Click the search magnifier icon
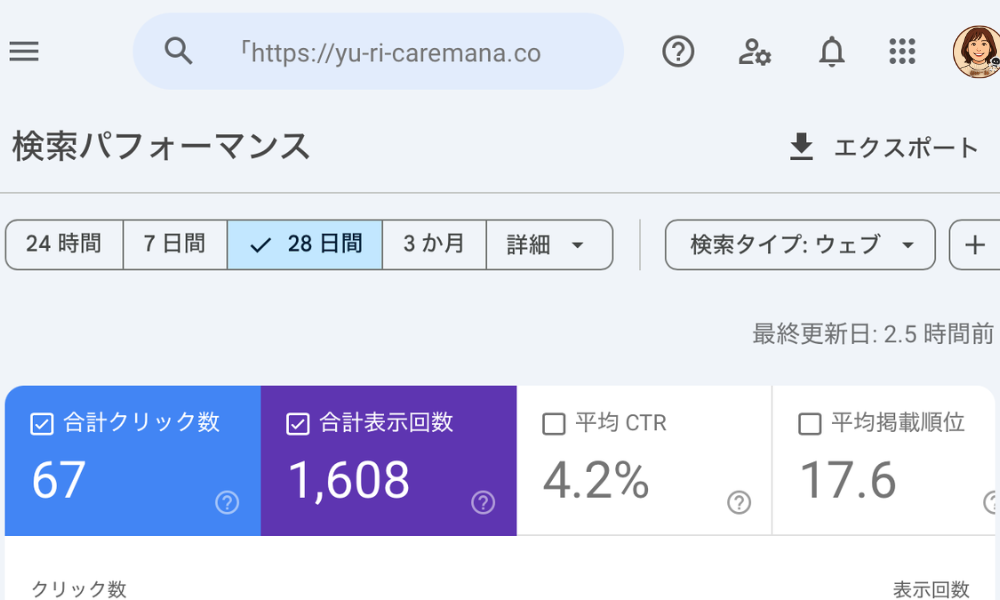1000x600 pixels. (178, 51)
